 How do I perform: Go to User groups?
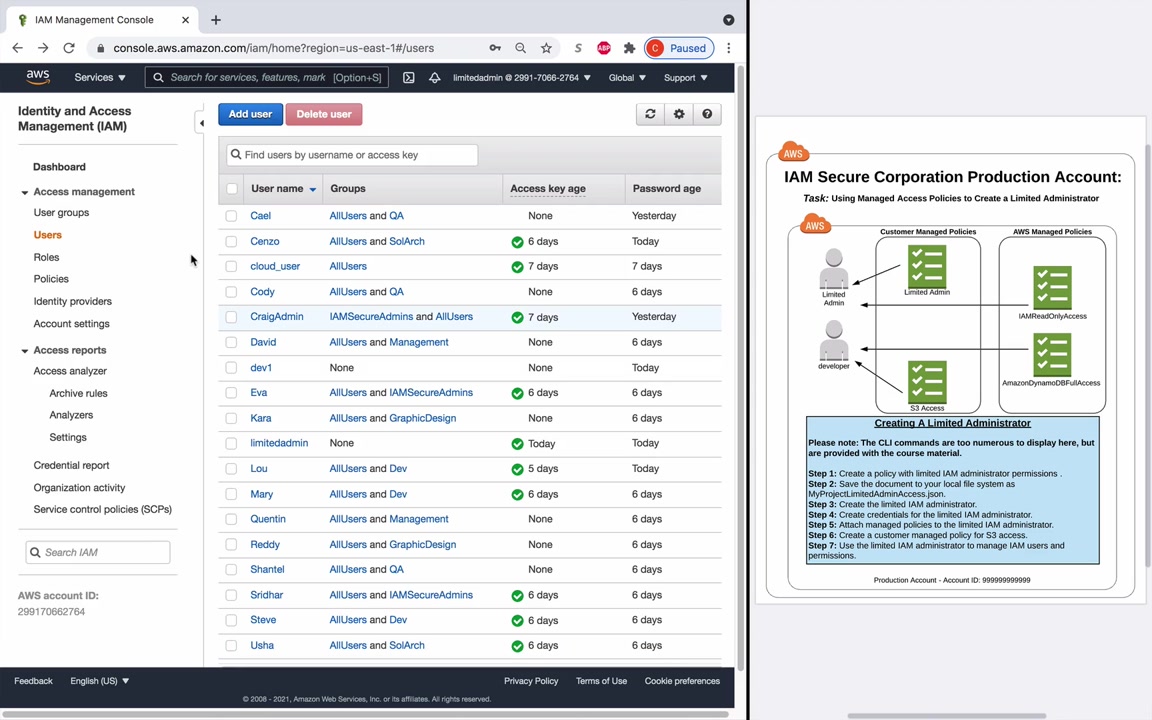point(61,212)
